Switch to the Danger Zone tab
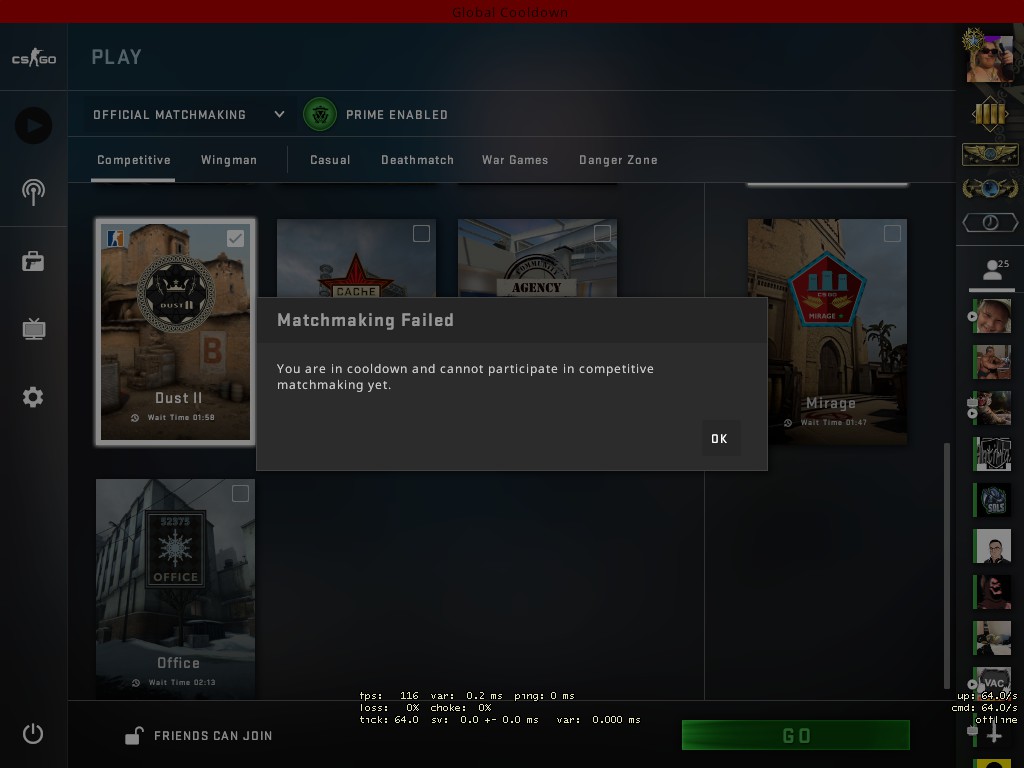This screenshot has width=1024, height=768. [x=618, y=160]
